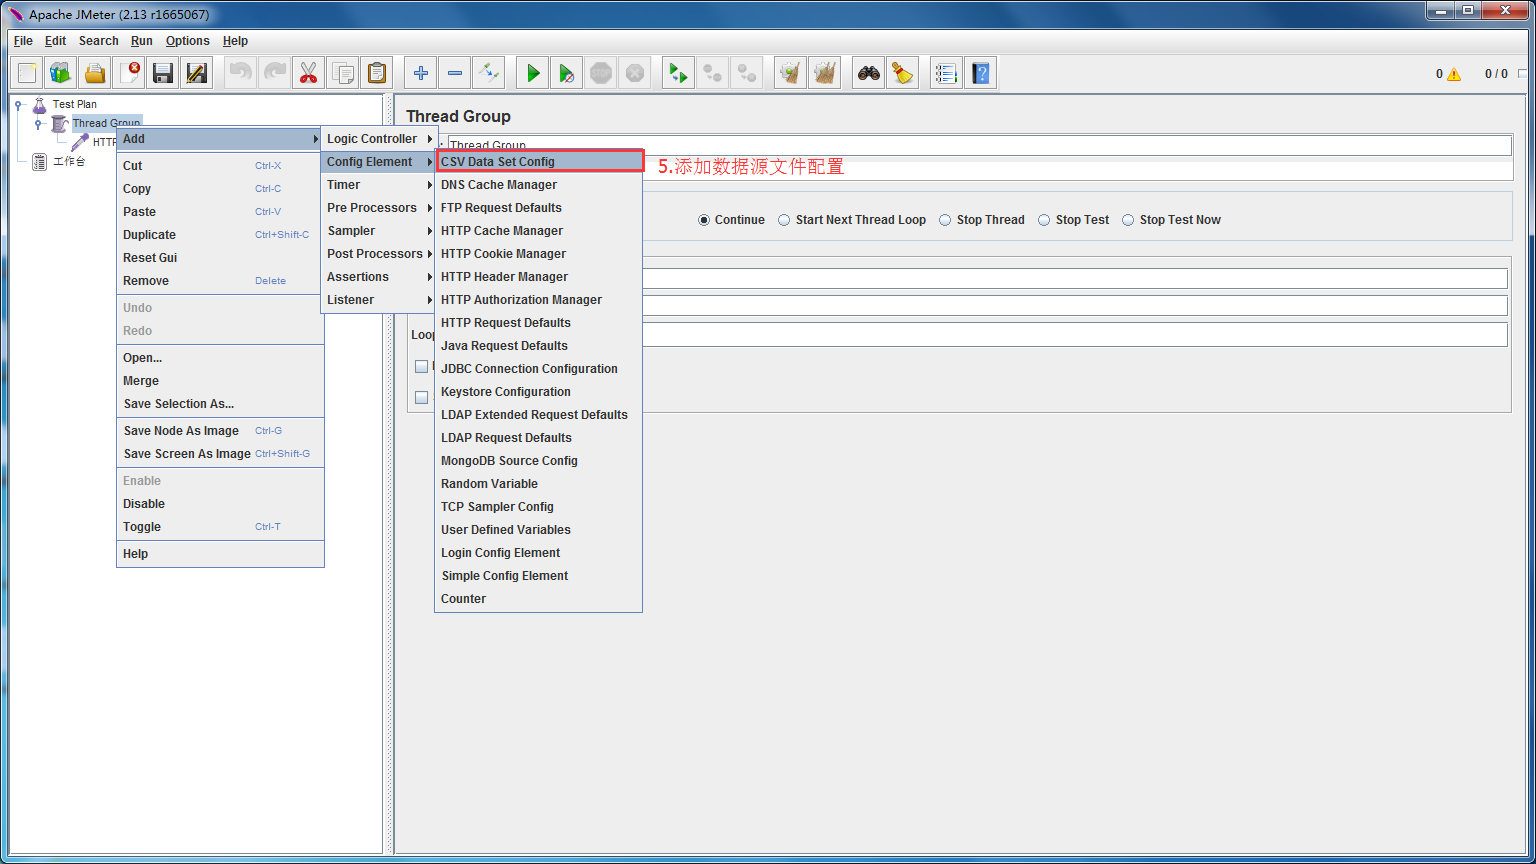This screenshot has width=1536, height=864.
Task: Open Search with the binoculars icon
Action: click(x=869, y=73)
